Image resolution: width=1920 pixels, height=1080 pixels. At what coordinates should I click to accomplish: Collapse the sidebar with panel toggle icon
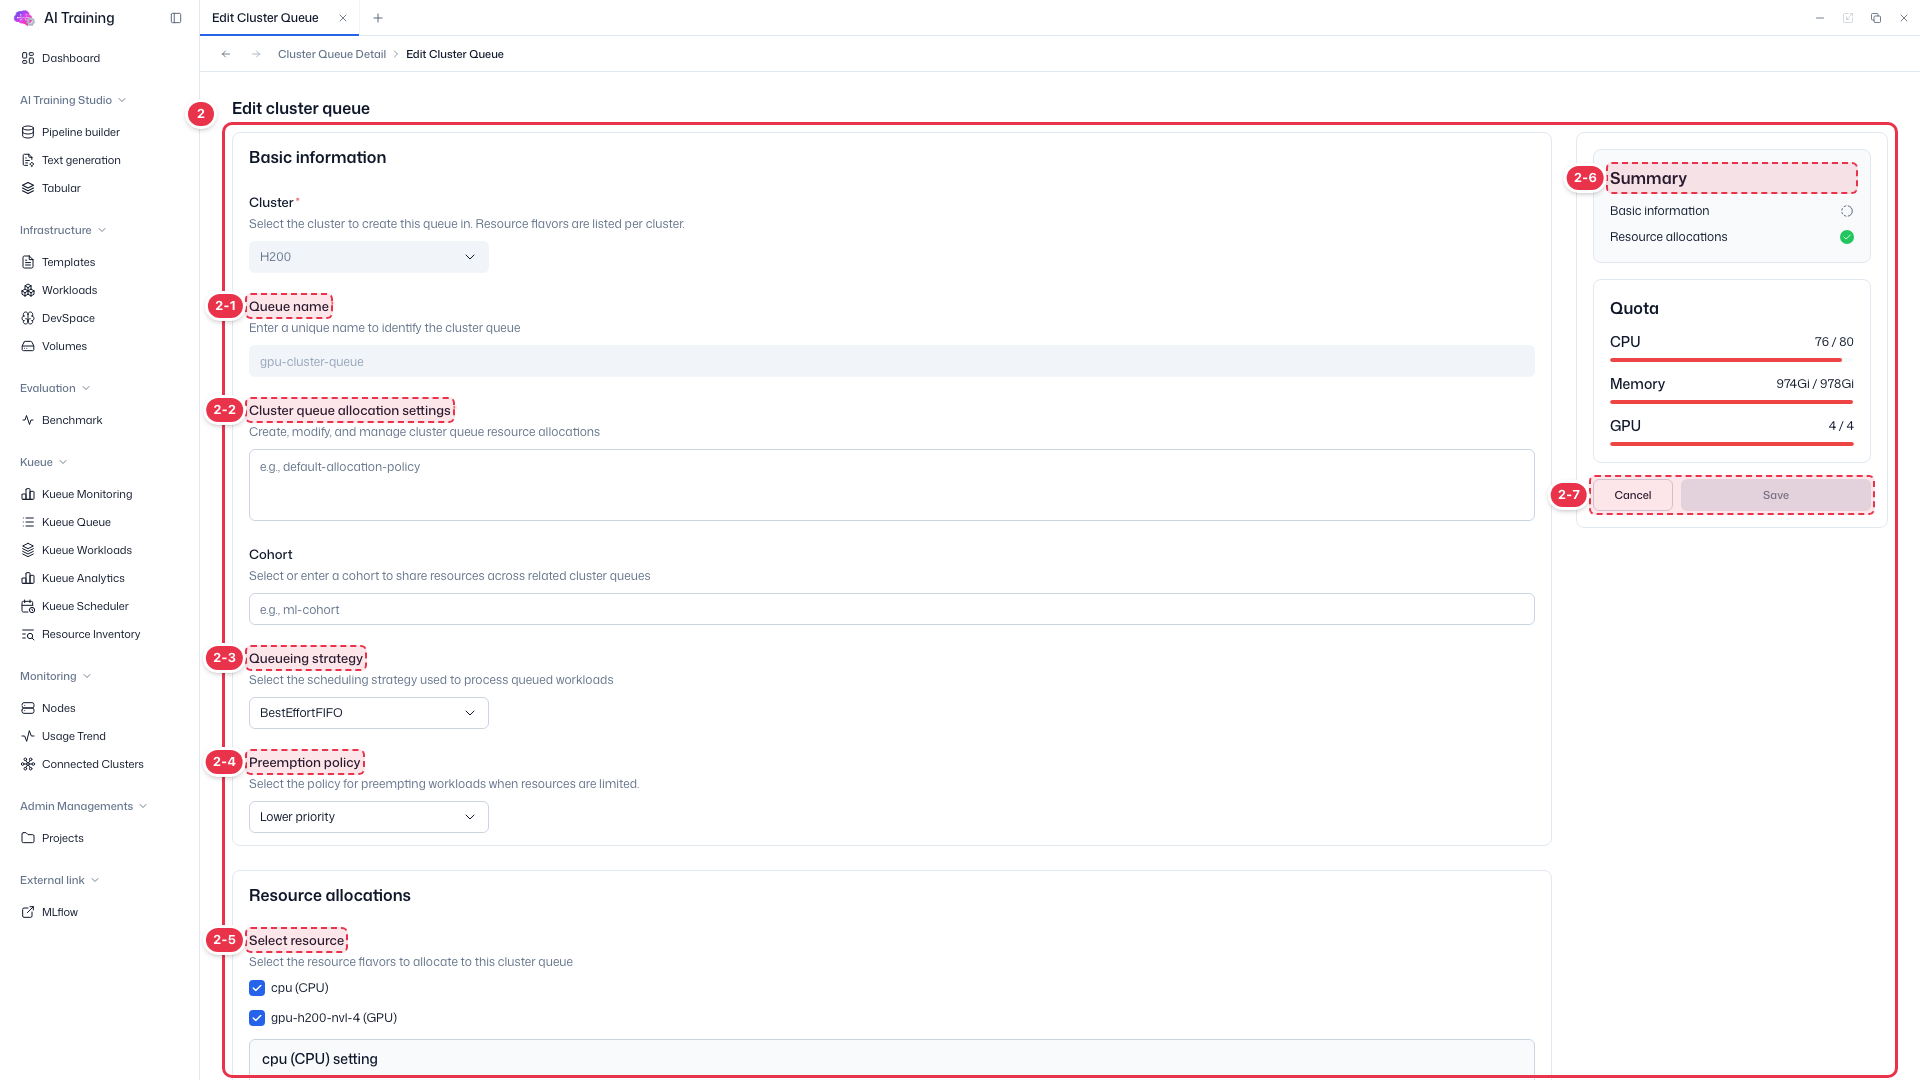click(x=176, y=18)
